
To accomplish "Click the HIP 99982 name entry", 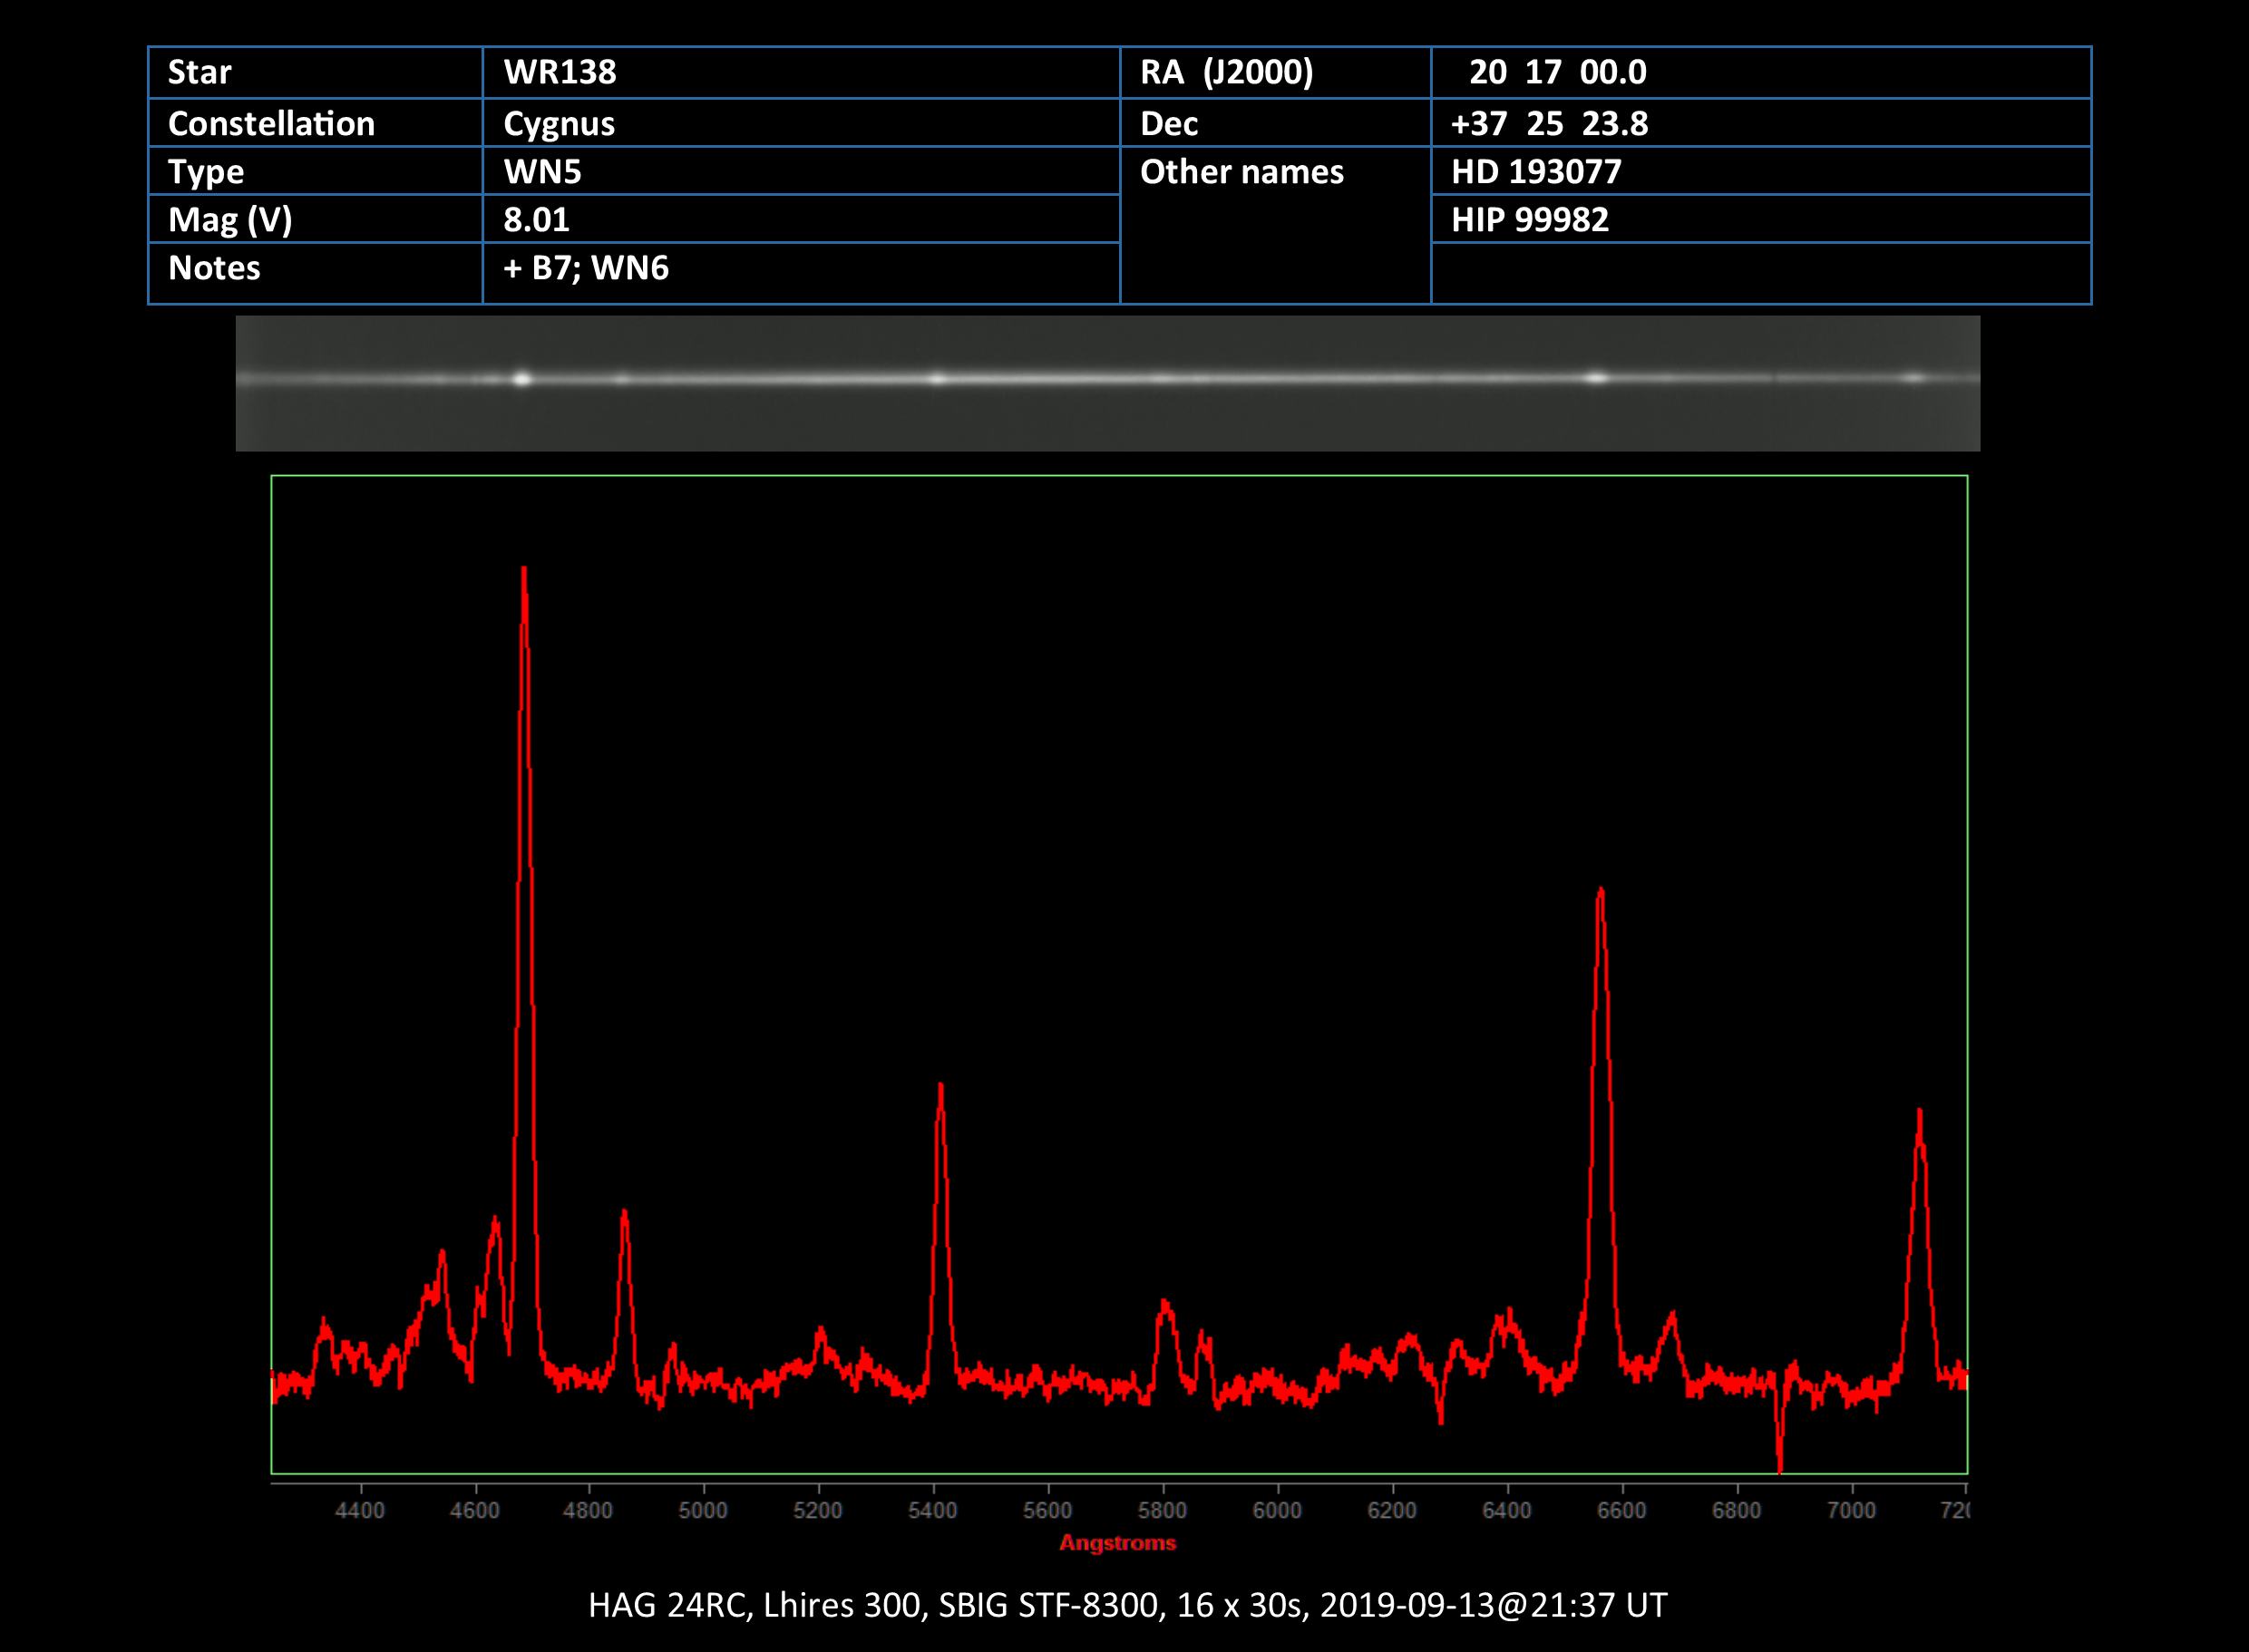I will coord(1530,220).
